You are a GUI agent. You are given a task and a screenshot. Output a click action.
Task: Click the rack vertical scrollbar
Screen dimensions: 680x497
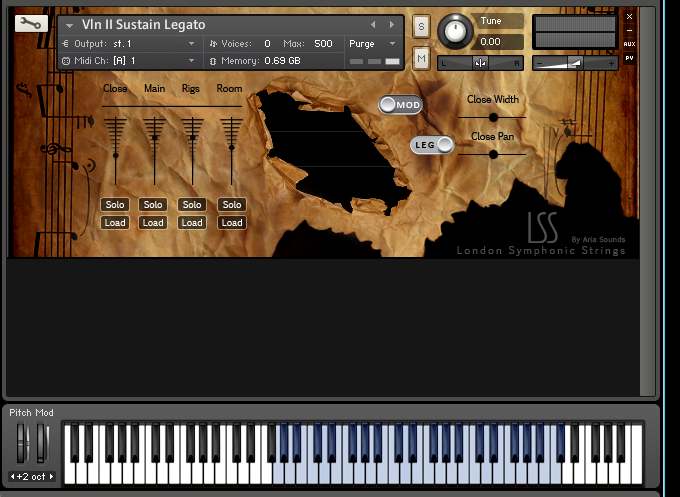tap(647, 201)
